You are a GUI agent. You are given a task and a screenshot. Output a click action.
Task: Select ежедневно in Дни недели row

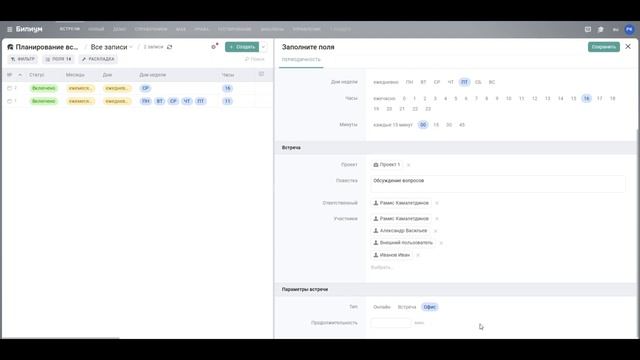click(x=385, y=82)
